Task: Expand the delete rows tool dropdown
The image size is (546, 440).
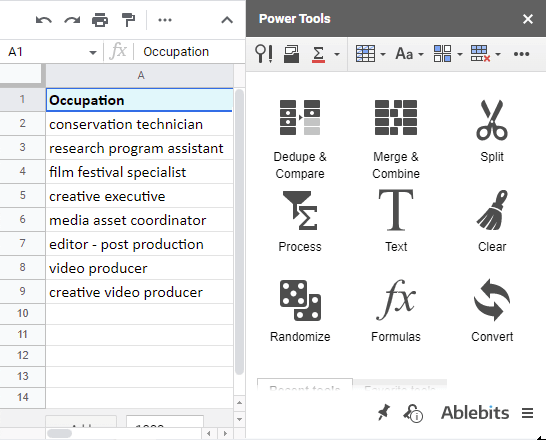Action: pyautogui.click(x=498, y=54)
